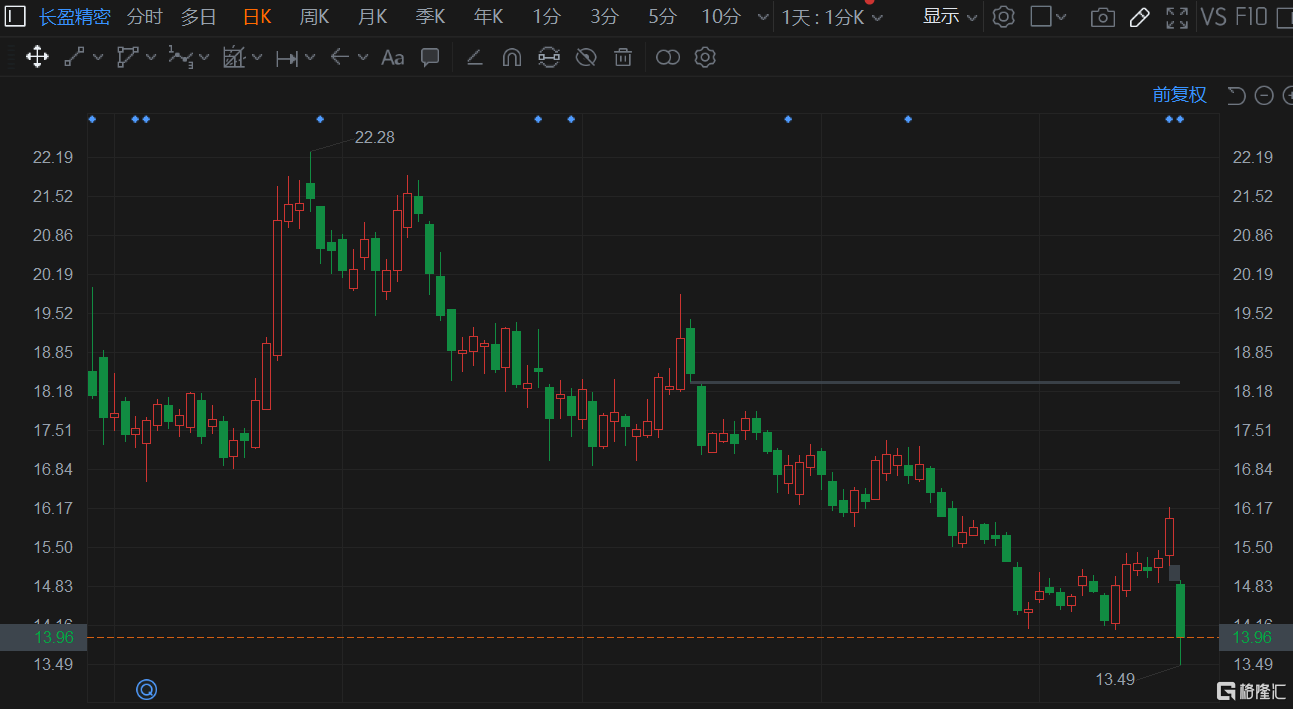Select the chart measurement tool
The width and height of the screenshot is (1293, 709).
(233, 57)
